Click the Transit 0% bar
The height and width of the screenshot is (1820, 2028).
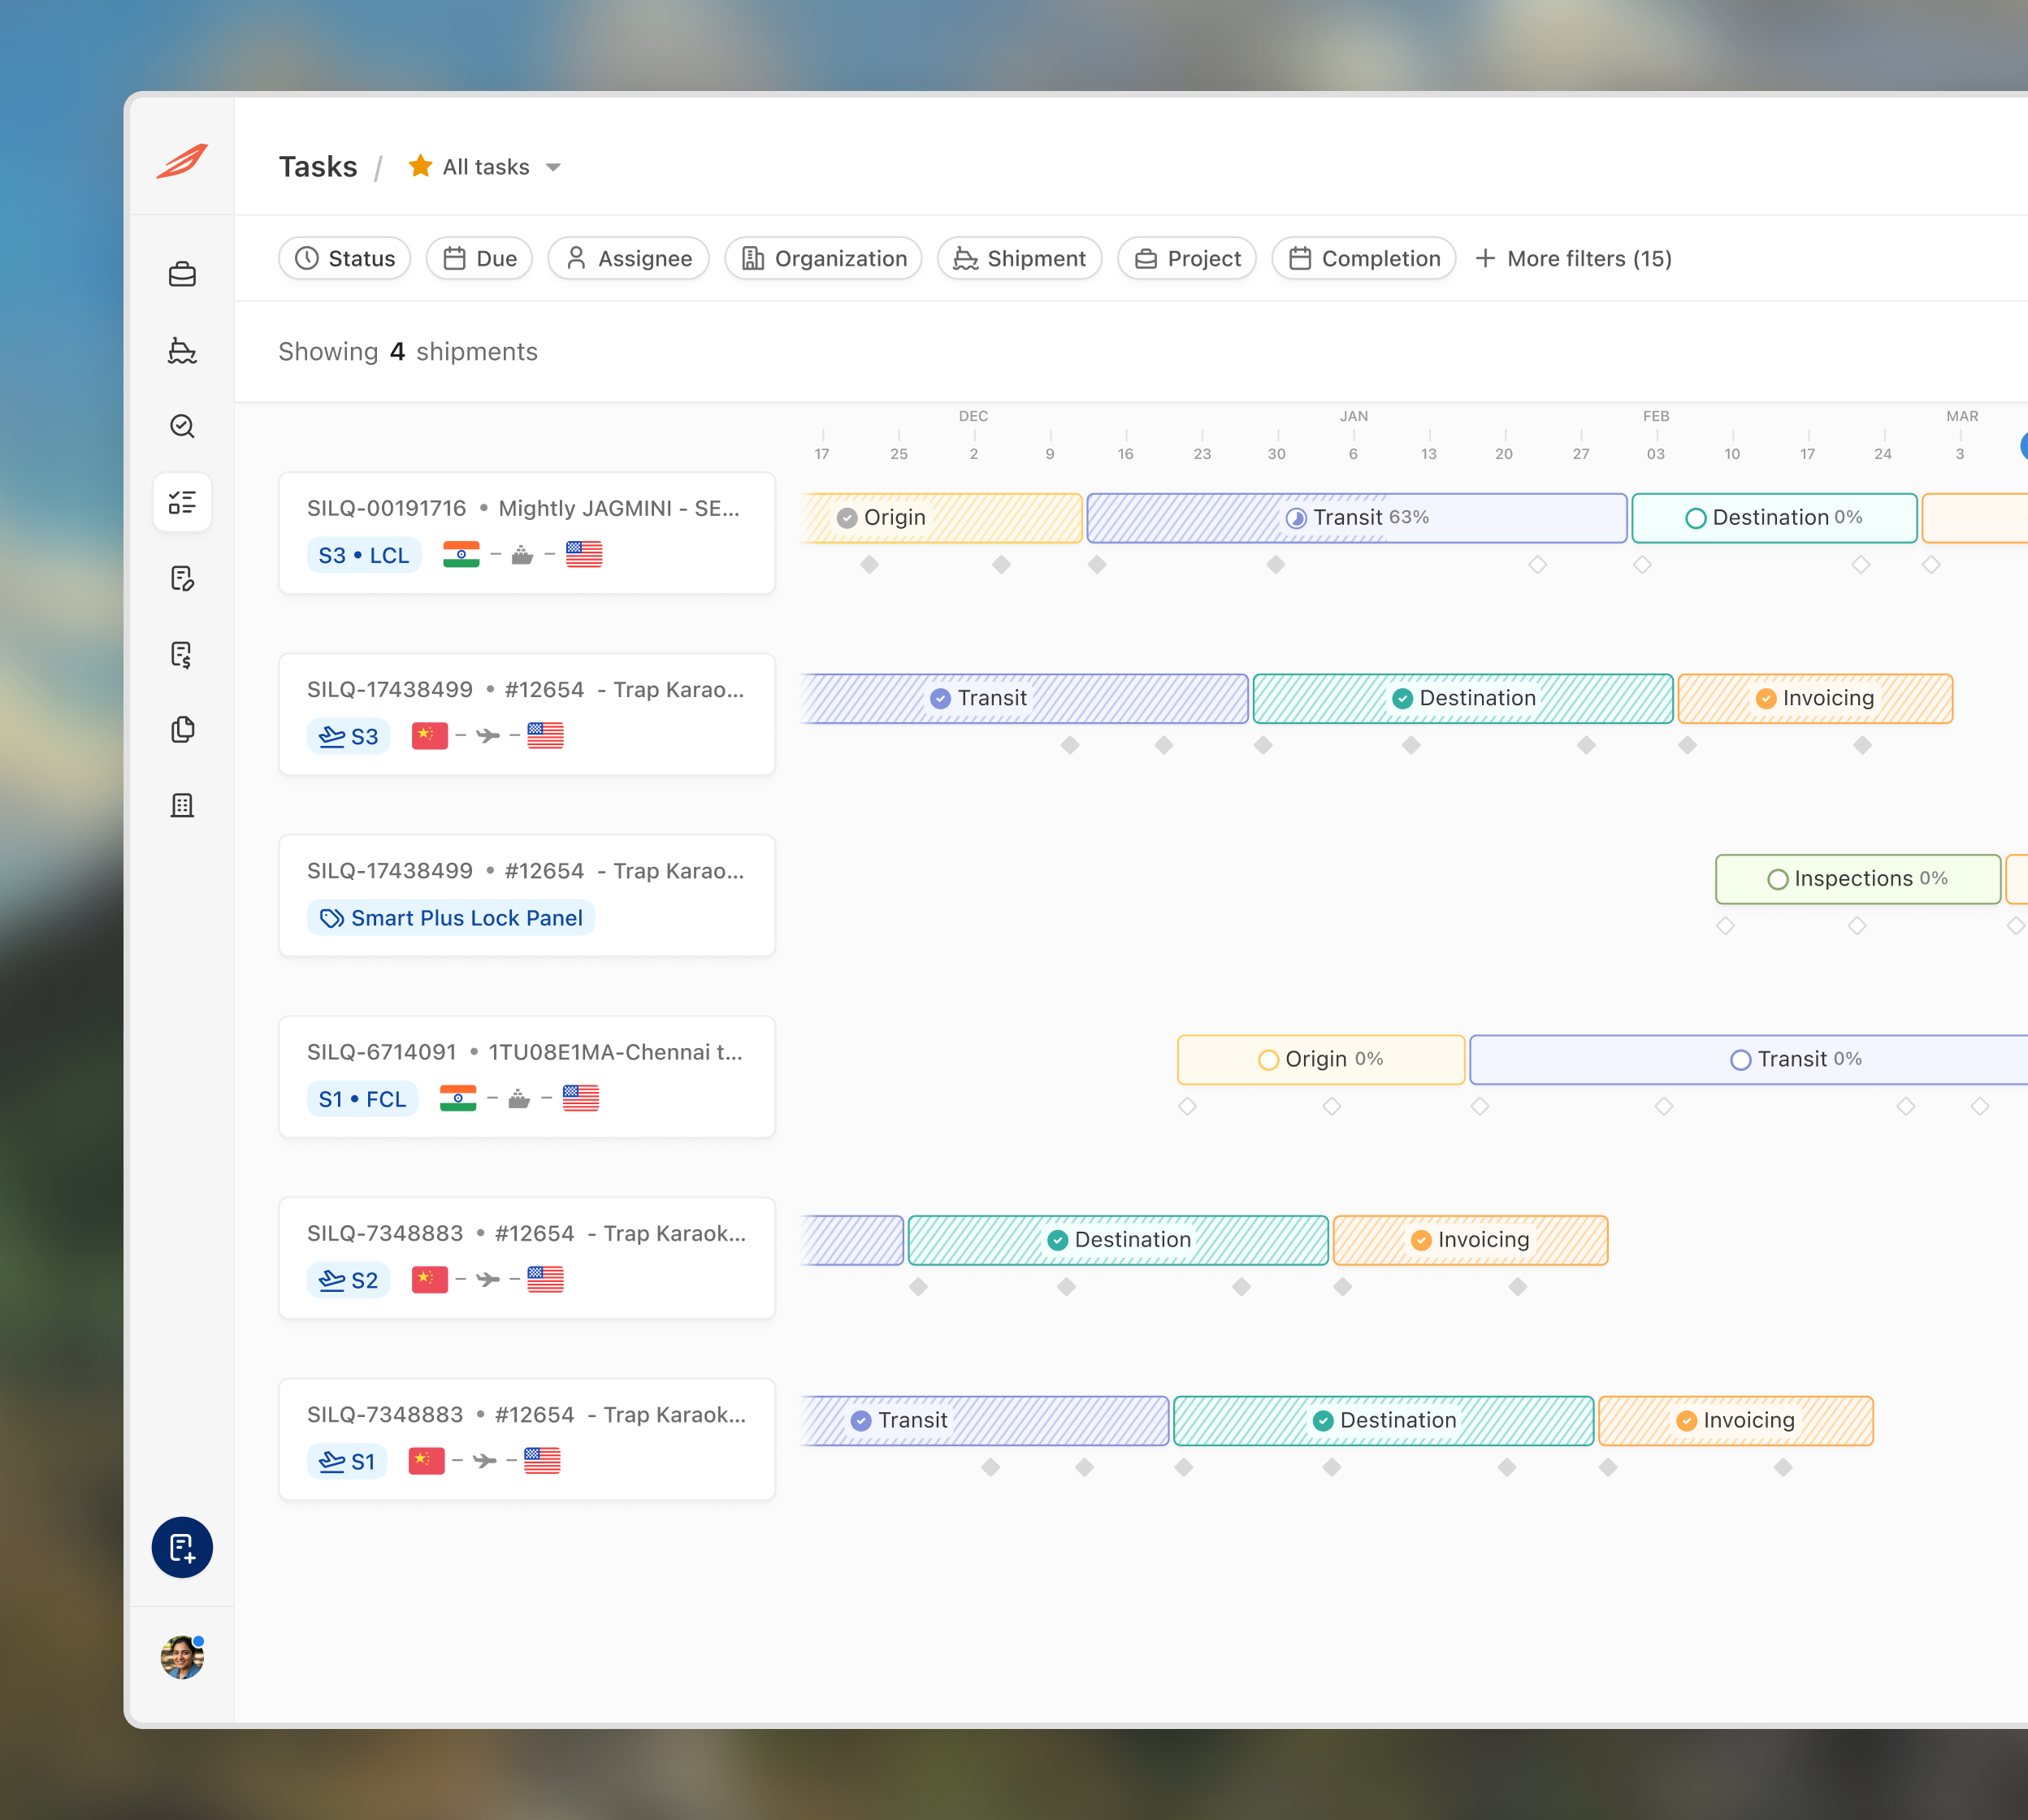tap(1750, 1060)
